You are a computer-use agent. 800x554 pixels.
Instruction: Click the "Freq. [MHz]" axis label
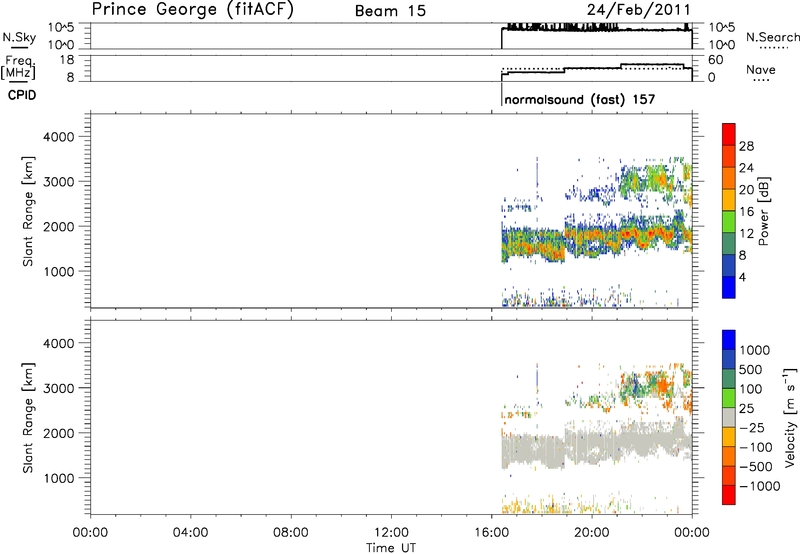click(19, 67)
